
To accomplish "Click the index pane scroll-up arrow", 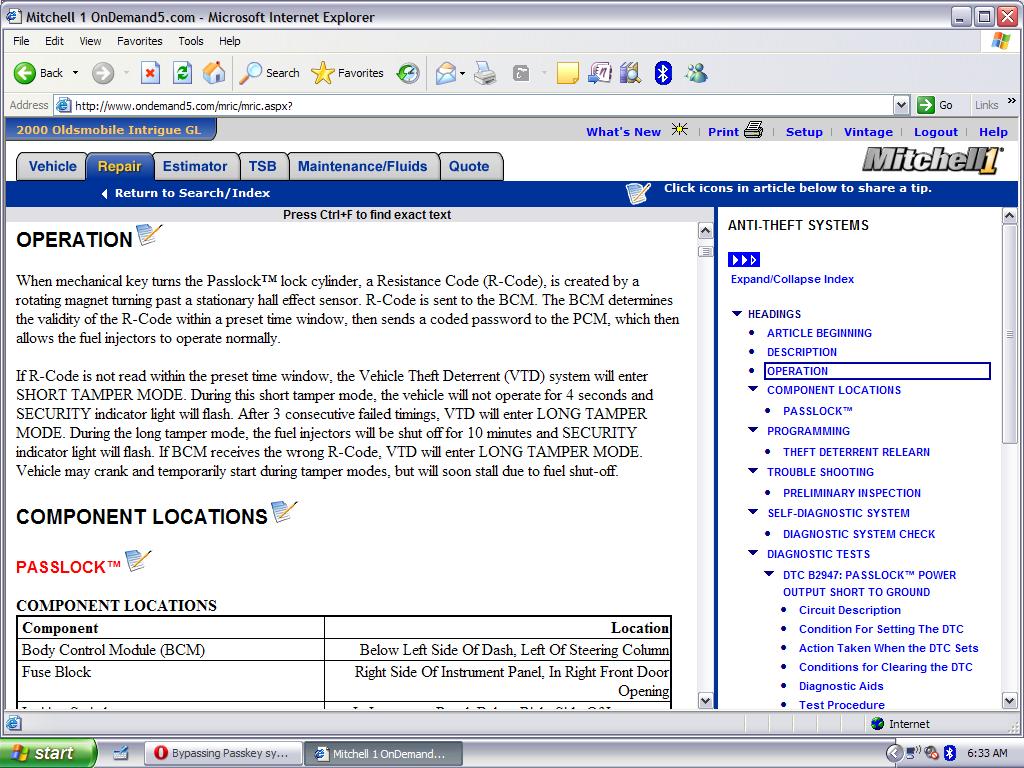I will point(1009,216).
